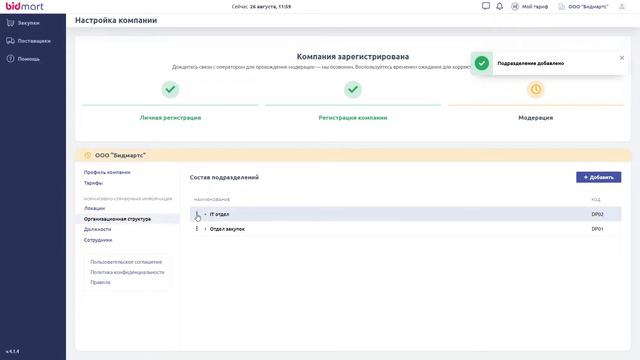
Task: Click the company building icon in header
Action: [x=562, y=7]
